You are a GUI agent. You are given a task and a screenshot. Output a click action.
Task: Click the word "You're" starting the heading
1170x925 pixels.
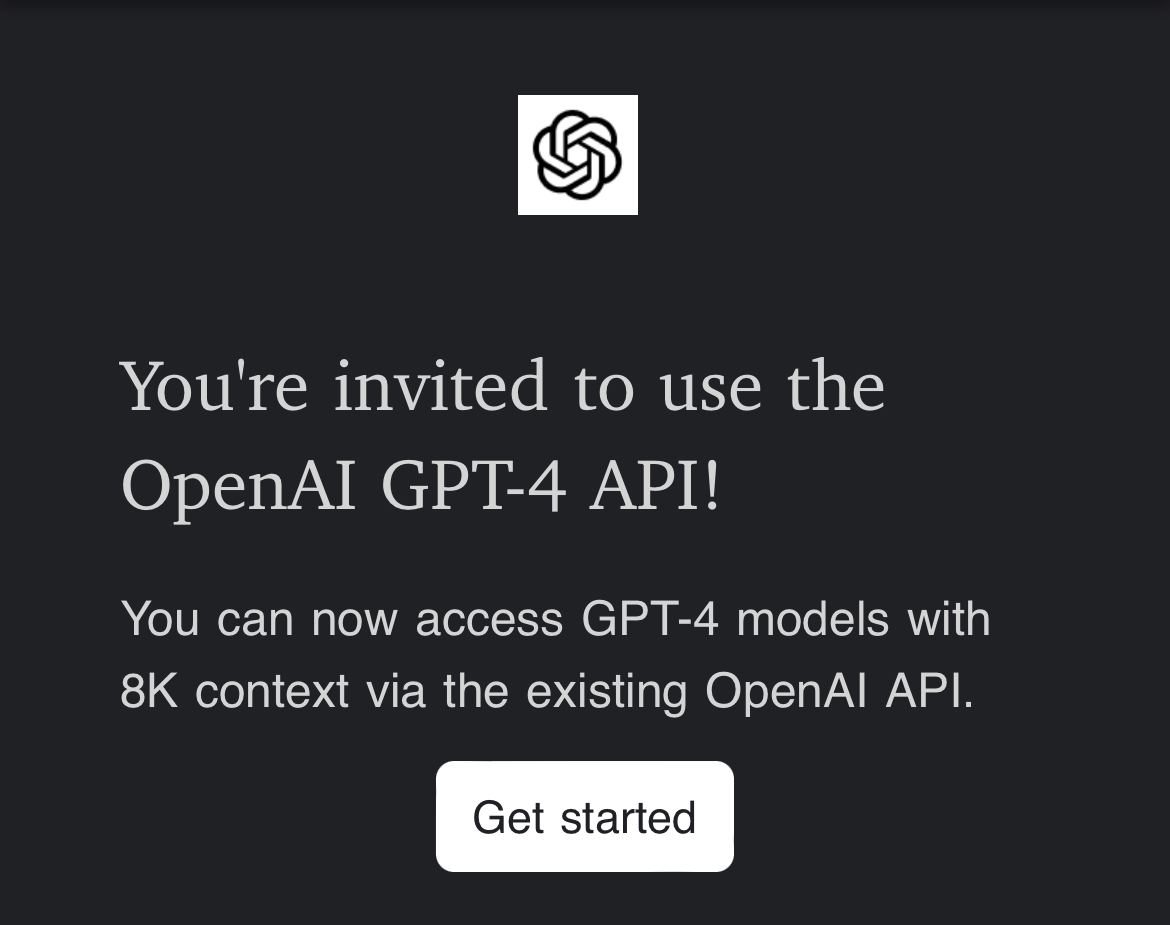pyautogui.click(x=215, y=386)
